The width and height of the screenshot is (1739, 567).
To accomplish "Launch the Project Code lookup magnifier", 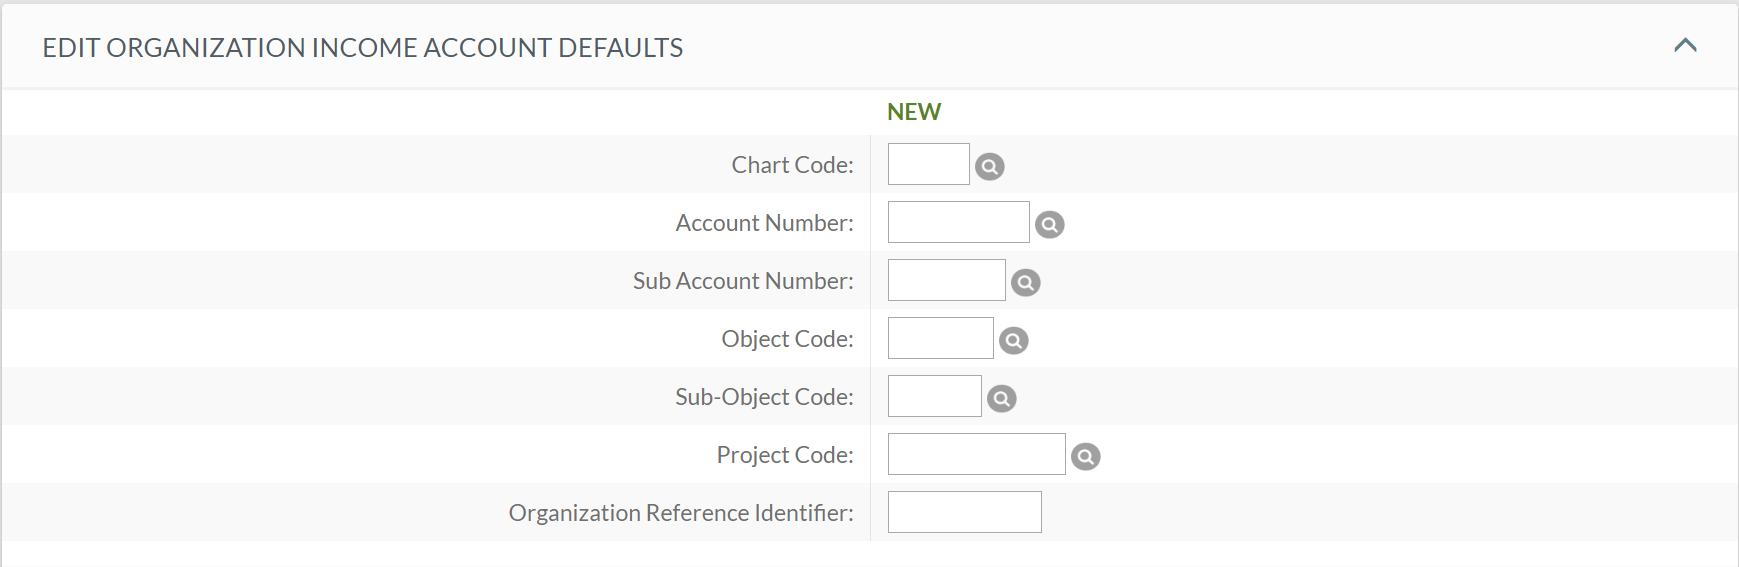I will coord(1086,457).
